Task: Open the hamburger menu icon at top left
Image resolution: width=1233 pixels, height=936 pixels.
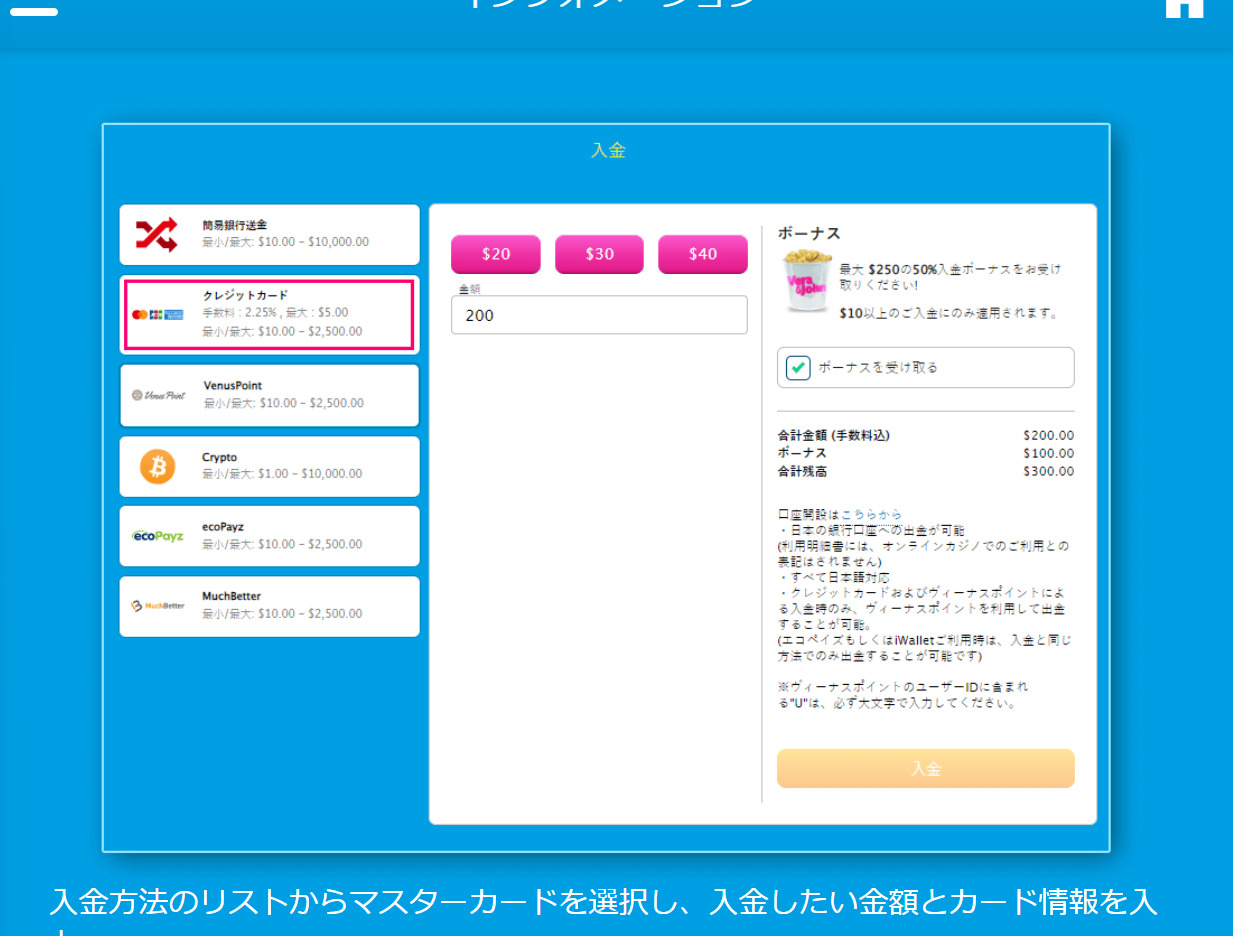Action: (33, 10)
